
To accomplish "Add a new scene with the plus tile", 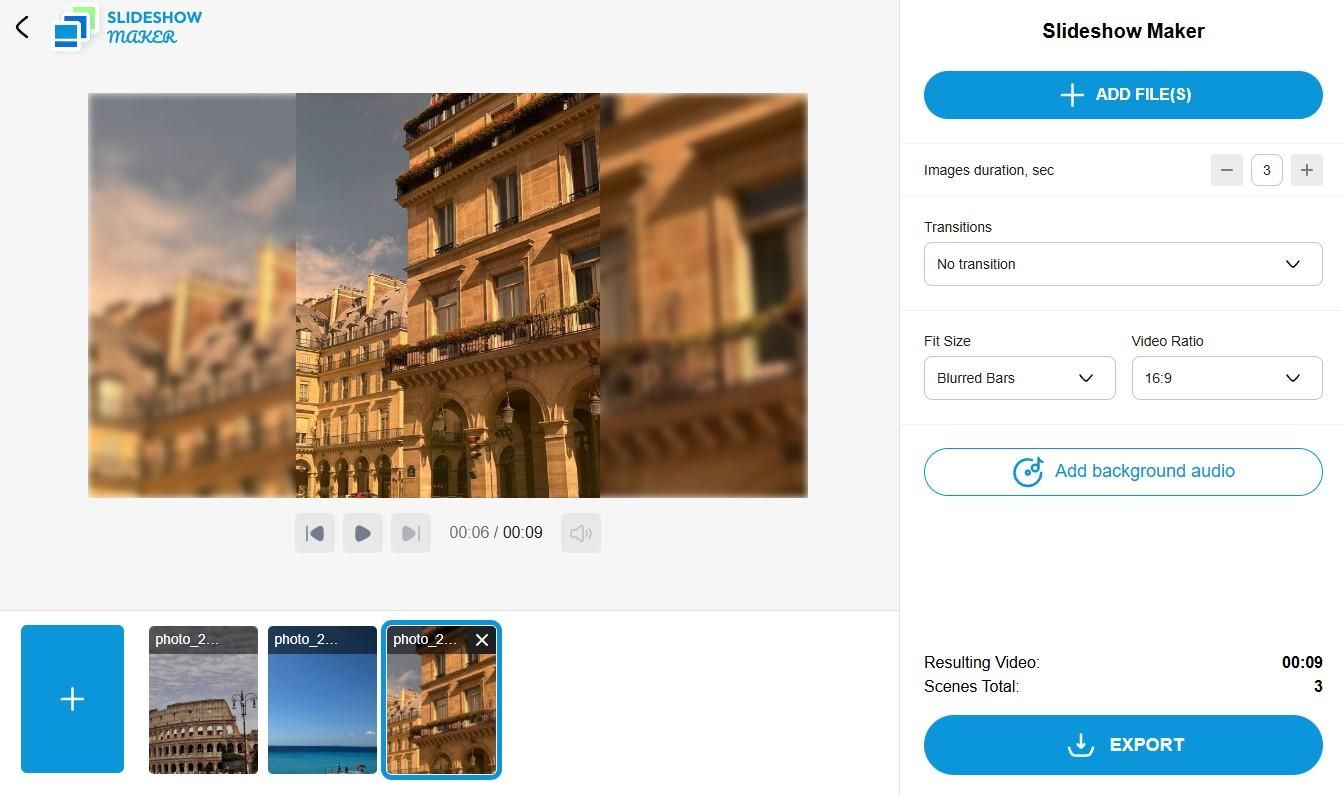I will 72,699.
